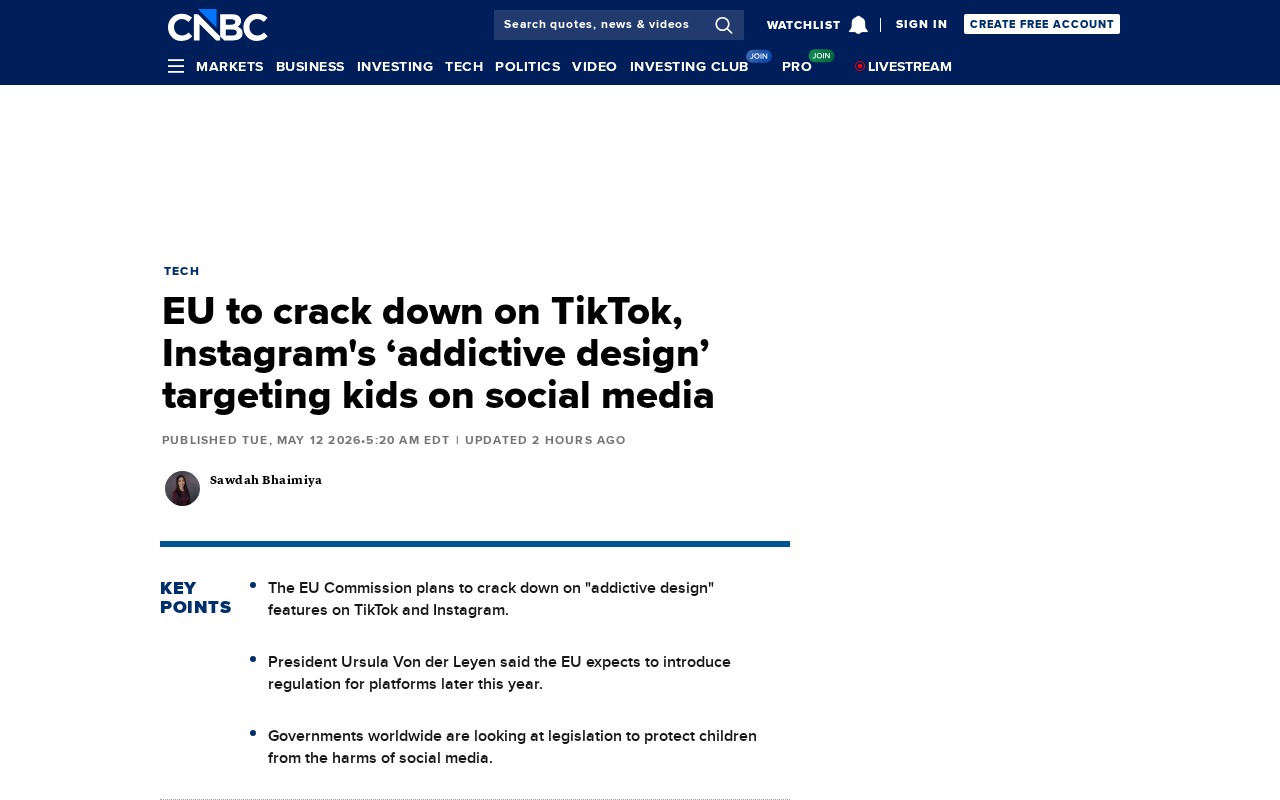Click Sawdah Bhaimiya's author photo
1280x800 pixels.
click(x=182, y=488)
